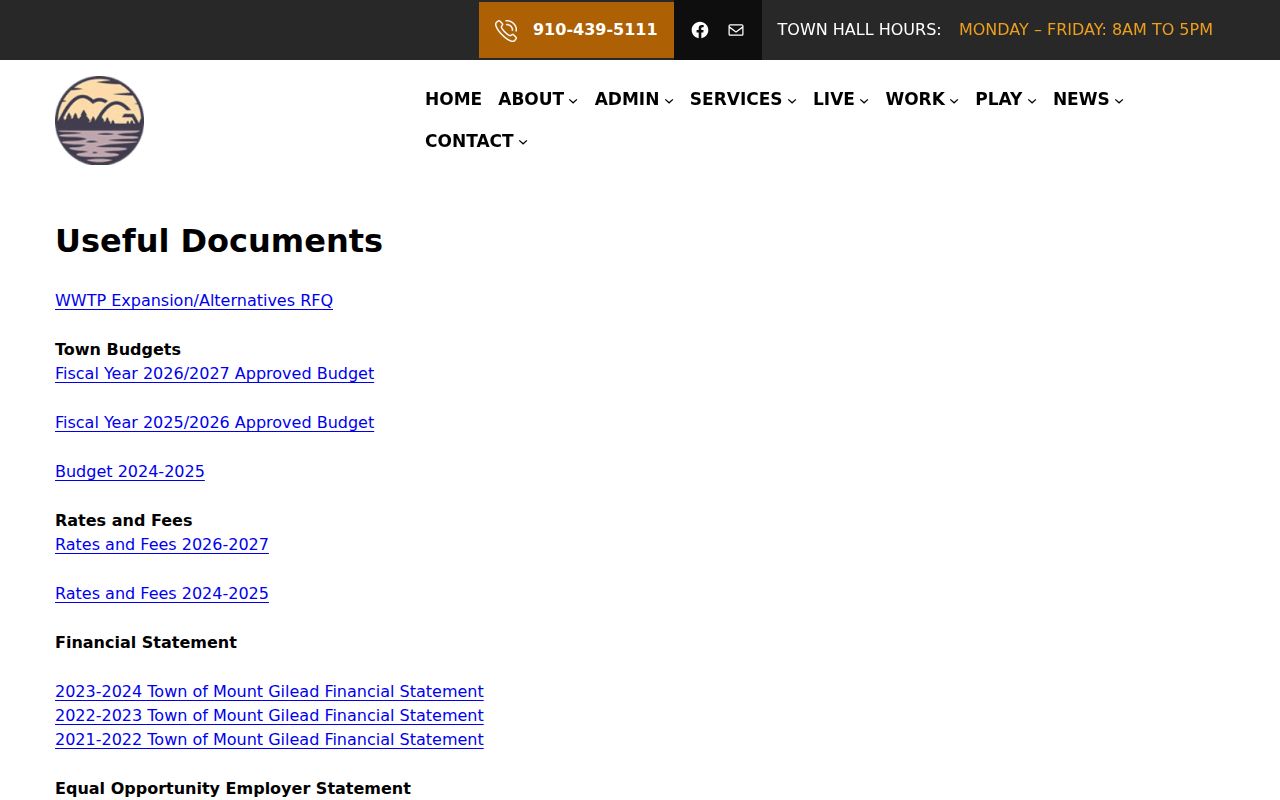Expand the Contact menu chevron
The height and width of the screenshot is (800, 1280).
523,142
